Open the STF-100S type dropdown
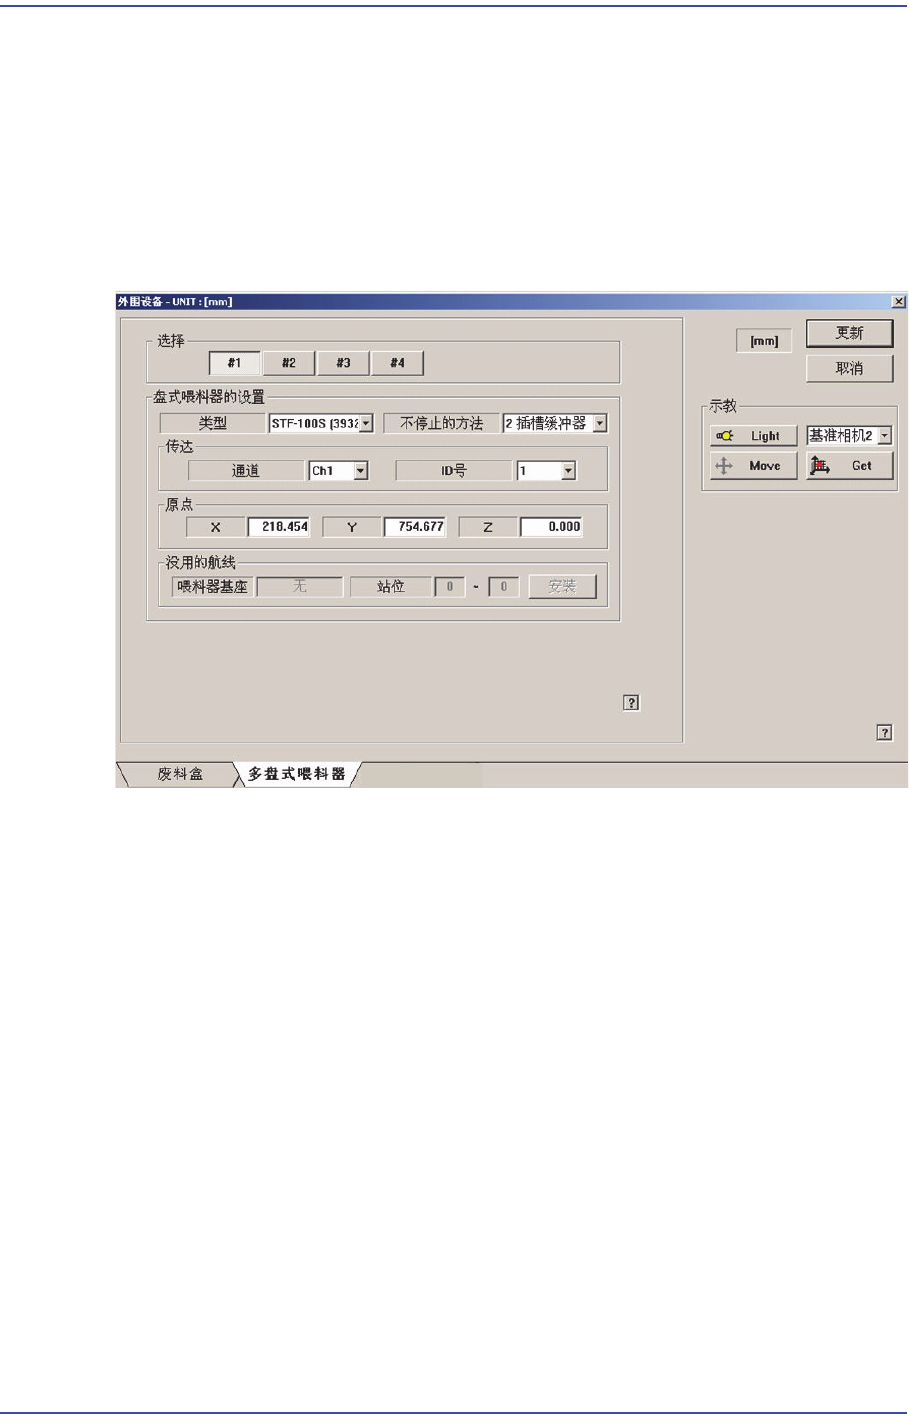The image size is (909, 1424). coord(321,424)
